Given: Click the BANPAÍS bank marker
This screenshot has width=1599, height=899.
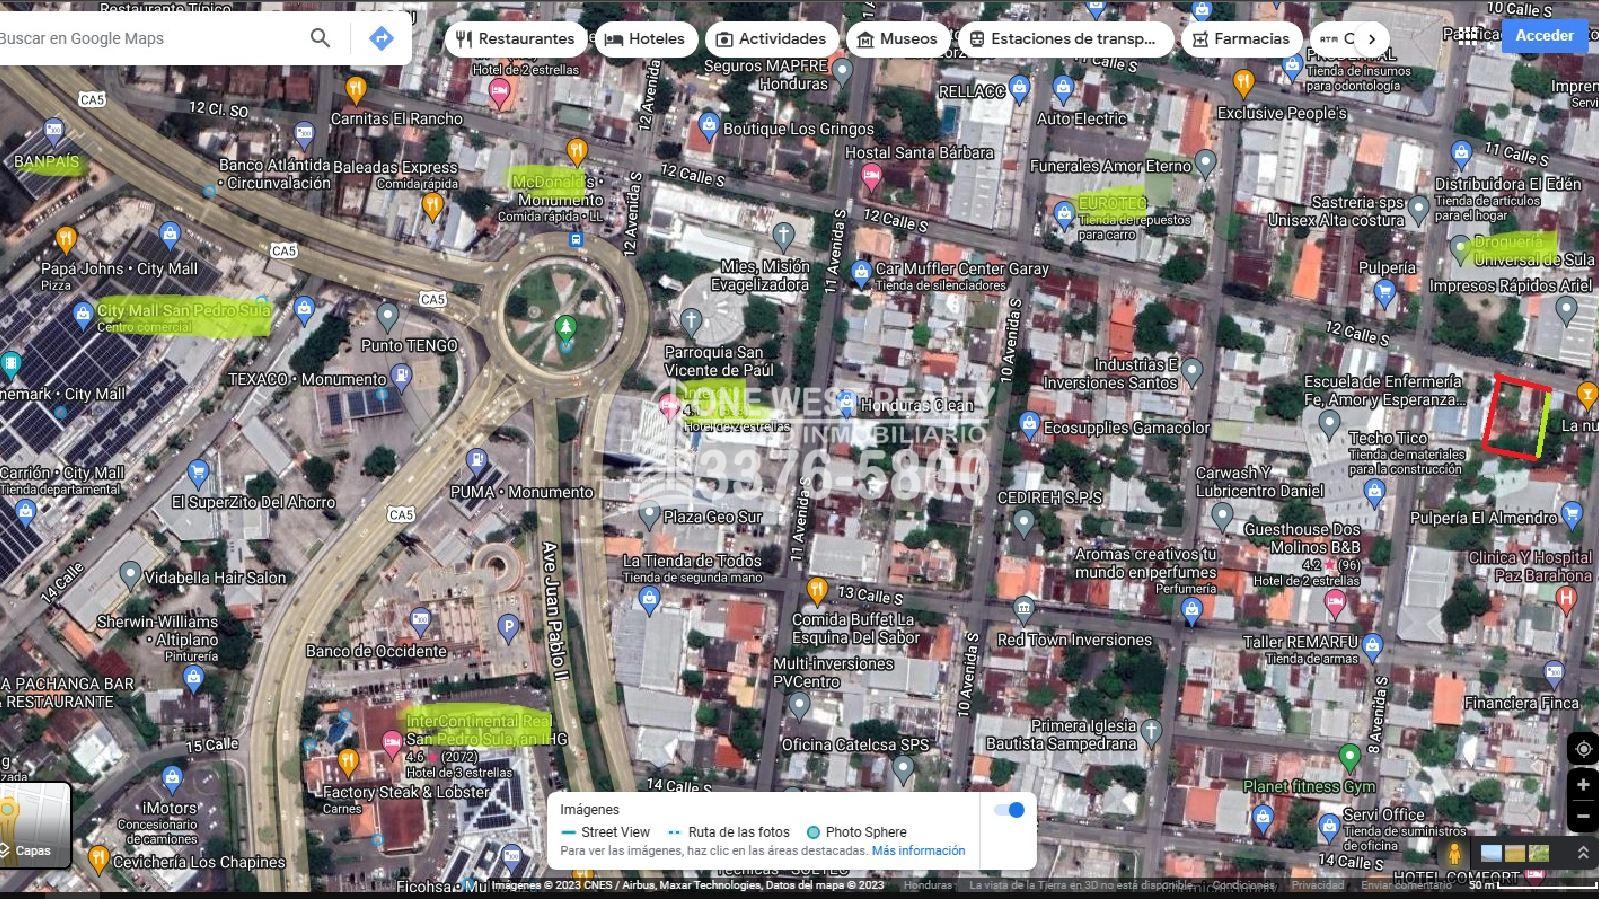Looking at the screenshot, I should tap(54, 130).
